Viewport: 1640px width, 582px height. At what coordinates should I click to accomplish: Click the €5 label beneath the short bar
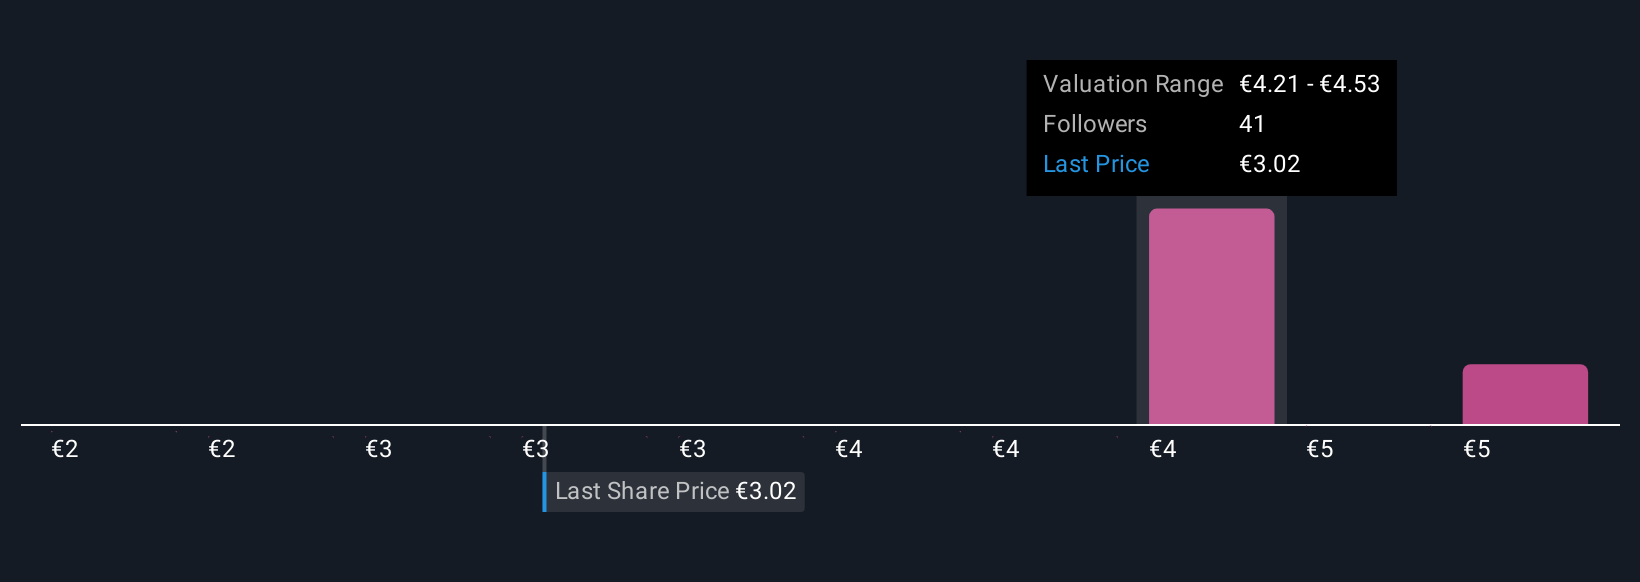coord(1477,449)
